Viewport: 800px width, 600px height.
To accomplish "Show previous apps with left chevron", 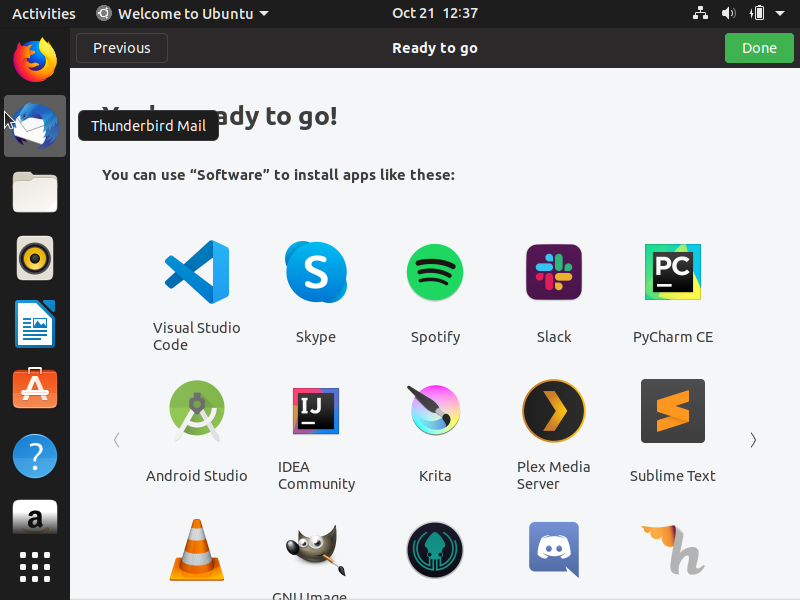I will [117, 440].
